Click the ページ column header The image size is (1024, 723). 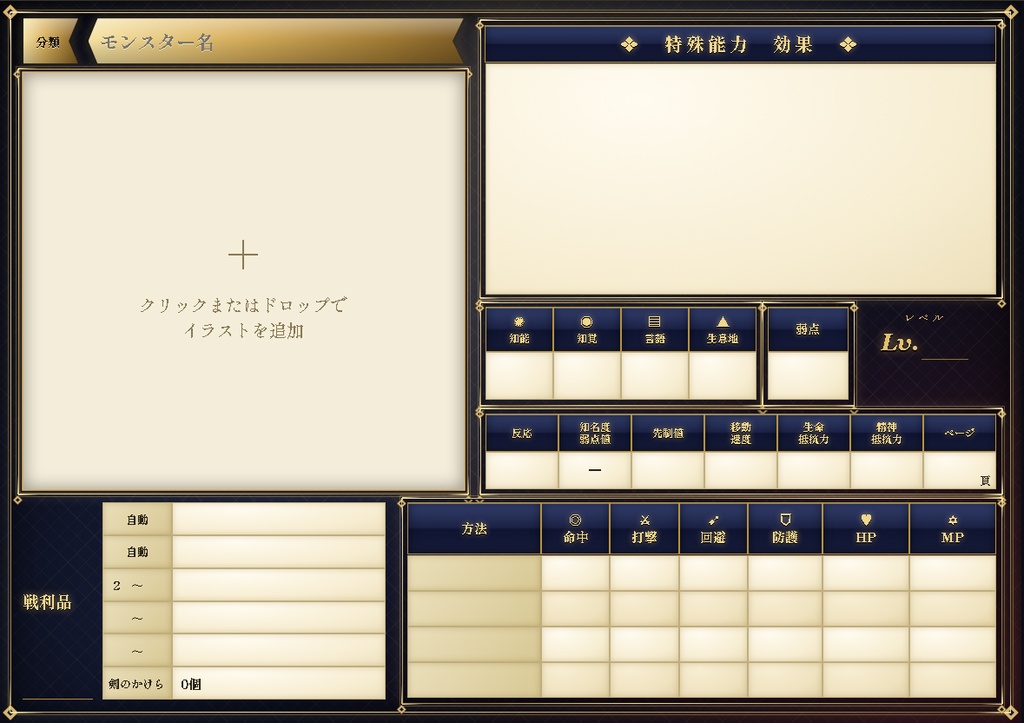point(959,433)
